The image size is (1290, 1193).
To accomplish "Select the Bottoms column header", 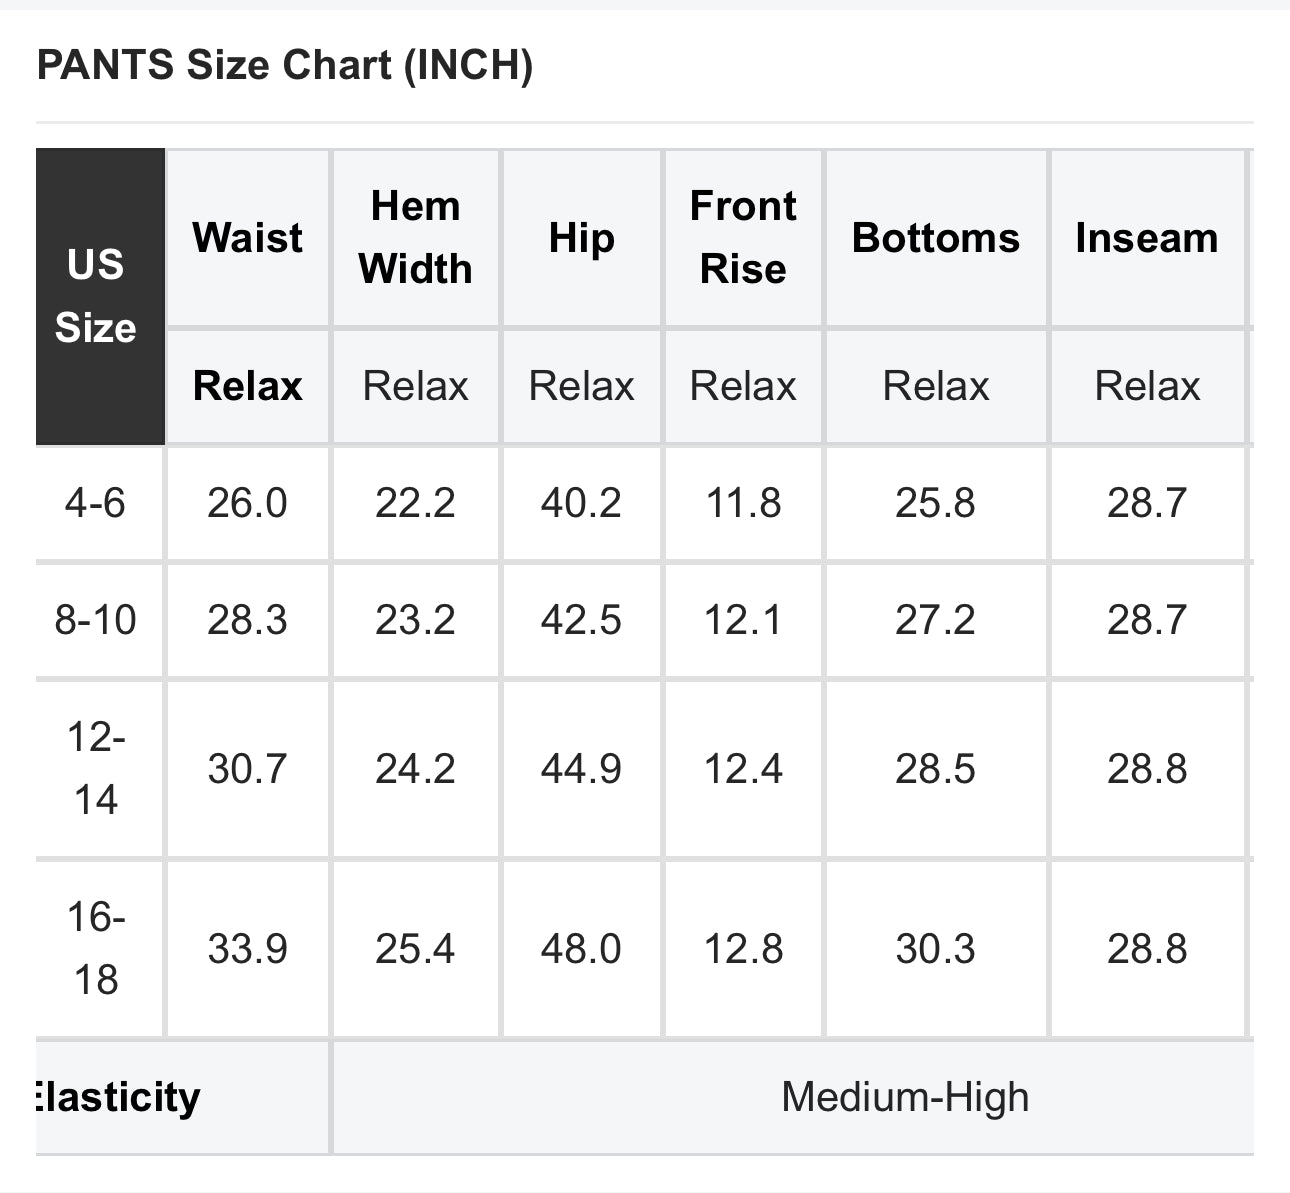I will (935, 238).
